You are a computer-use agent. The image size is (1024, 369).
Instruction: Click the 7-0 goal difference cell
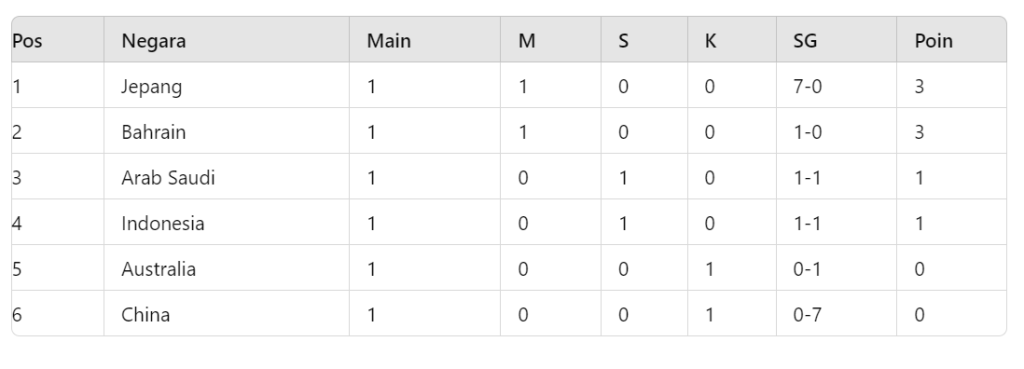pos(836,86)
